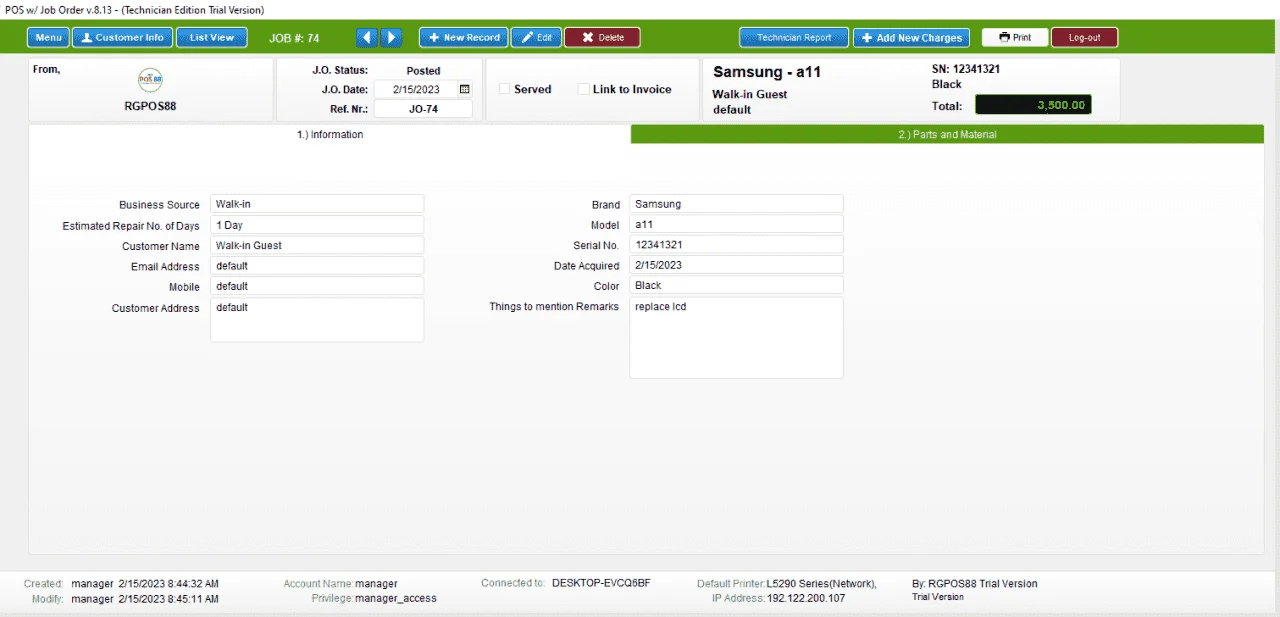Edit the current job order

pyautogui.click(x=536, y=37)
